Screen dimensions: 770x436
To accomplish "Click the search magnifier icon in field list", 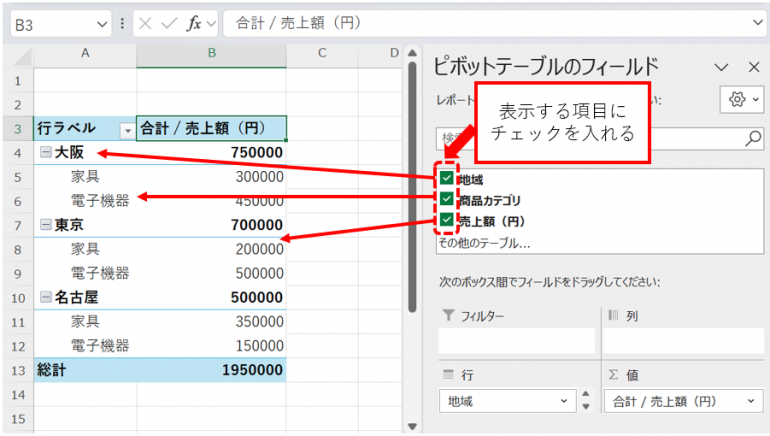I will click(753, 139).
